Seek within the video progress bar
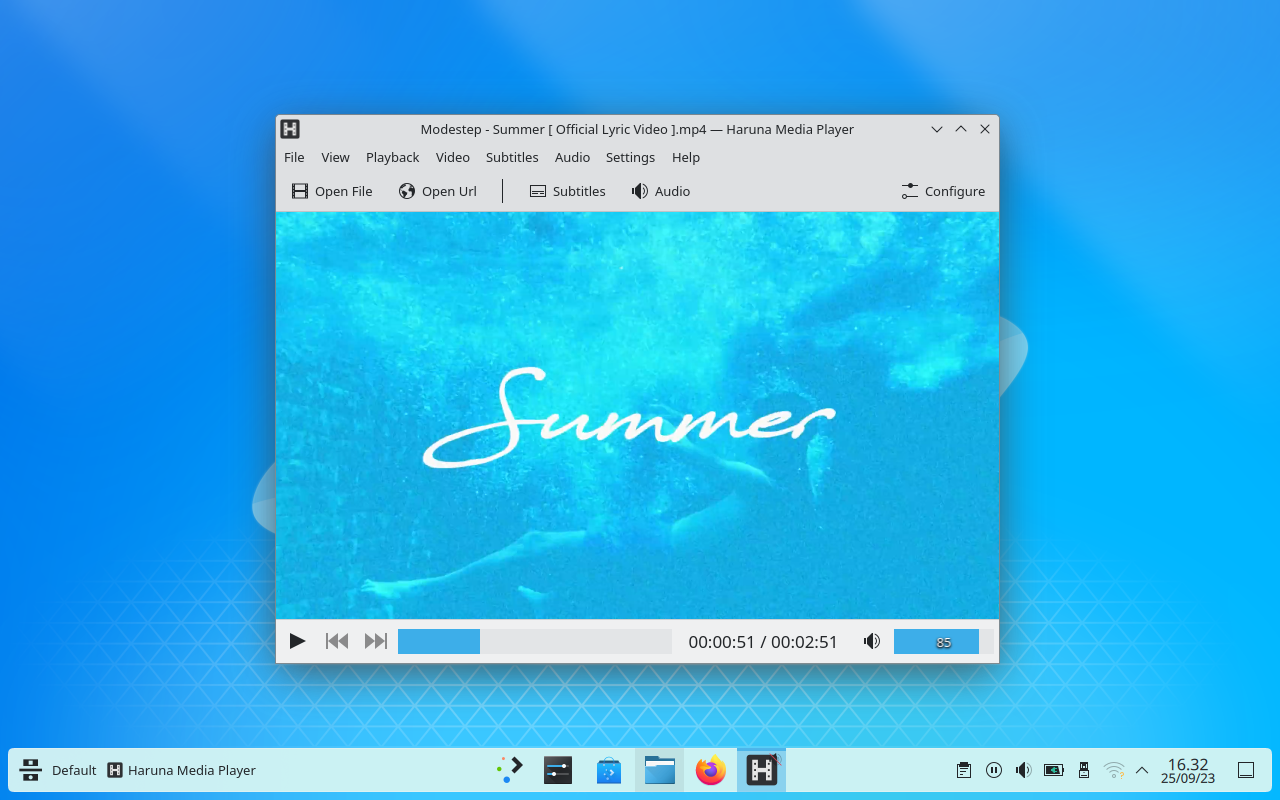Image resolution: width=1280 pixels, height=800 pixels. coord(535,640)
